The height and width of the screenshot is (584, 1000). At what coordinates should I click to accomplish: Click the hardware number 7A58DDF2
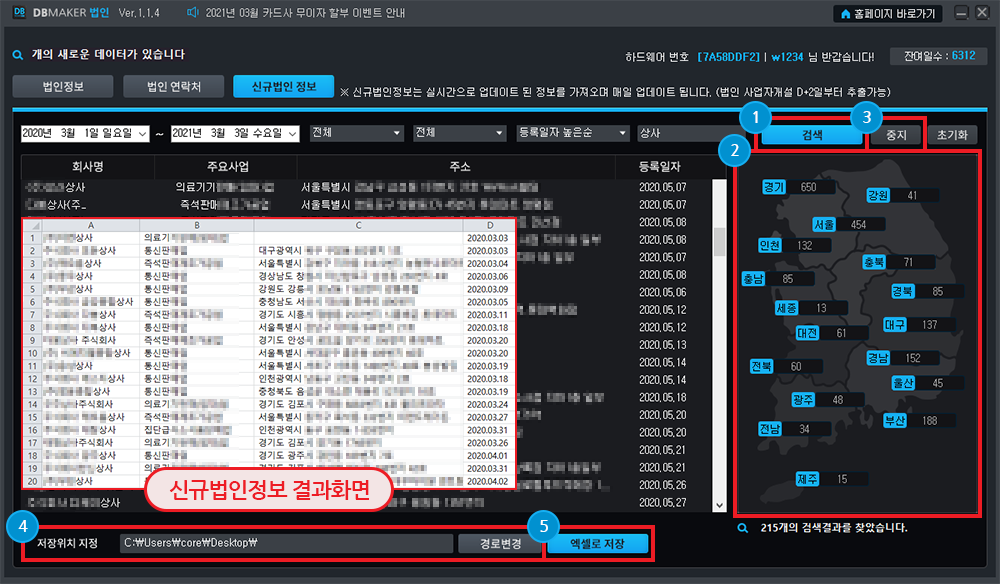pyautogui.click(x=728, y=57)
